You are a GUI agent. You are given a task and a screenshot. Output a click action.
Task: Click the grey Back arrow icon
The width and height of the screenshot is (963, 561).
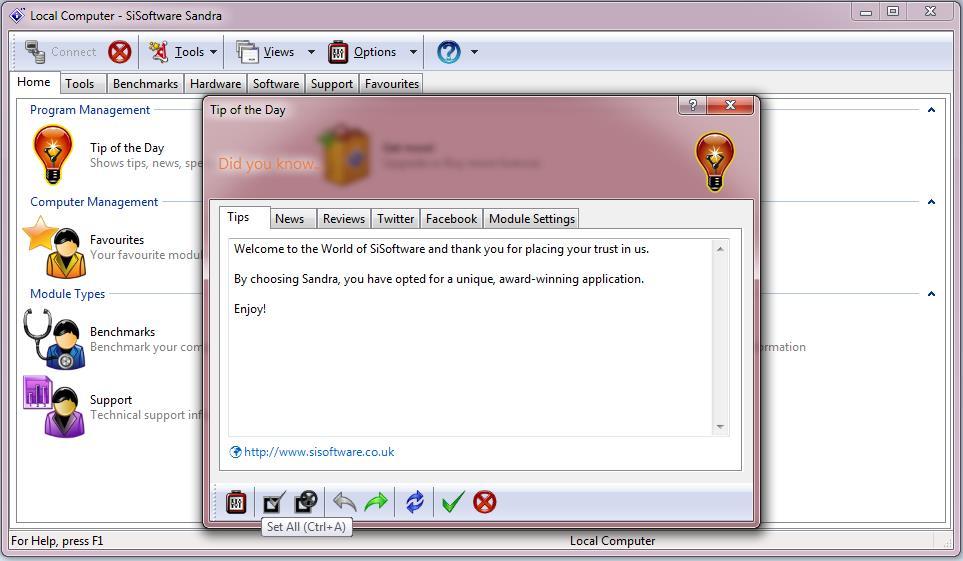point(344,503)
